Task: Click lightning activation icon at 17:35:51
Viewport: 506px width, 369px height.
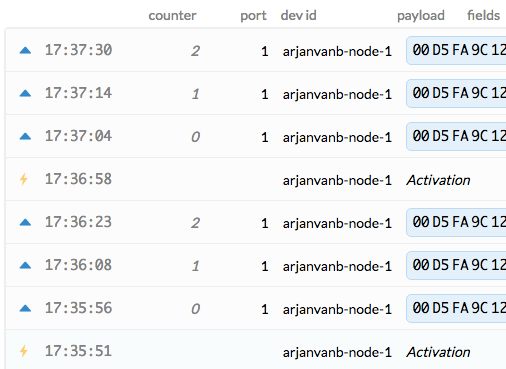Action: 24,351
